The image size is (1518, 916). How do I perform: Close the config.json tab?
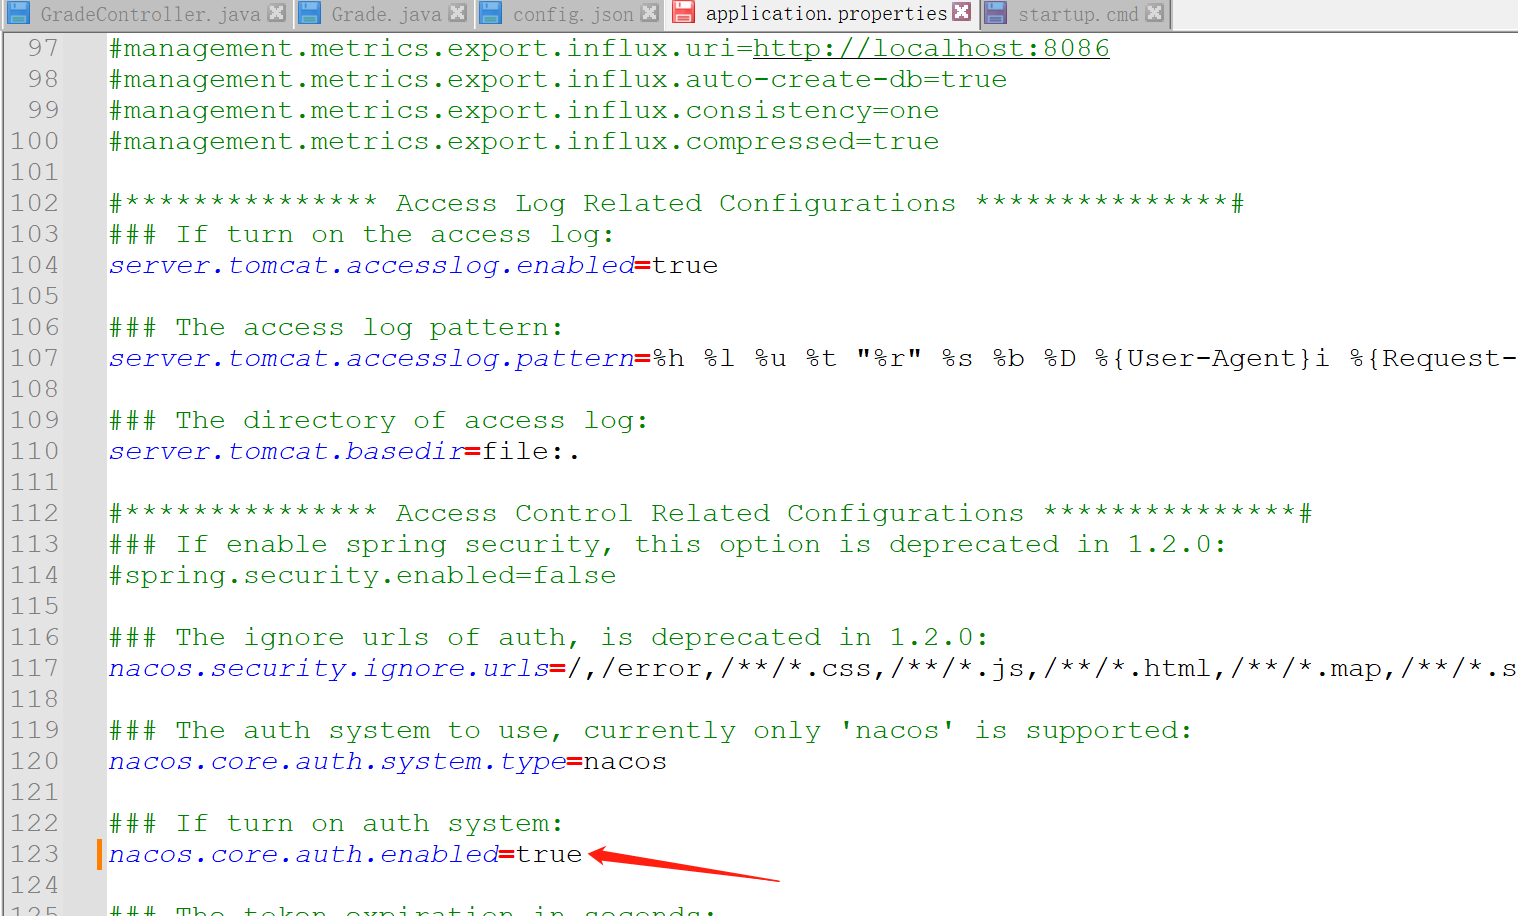(x=649, y=13)
